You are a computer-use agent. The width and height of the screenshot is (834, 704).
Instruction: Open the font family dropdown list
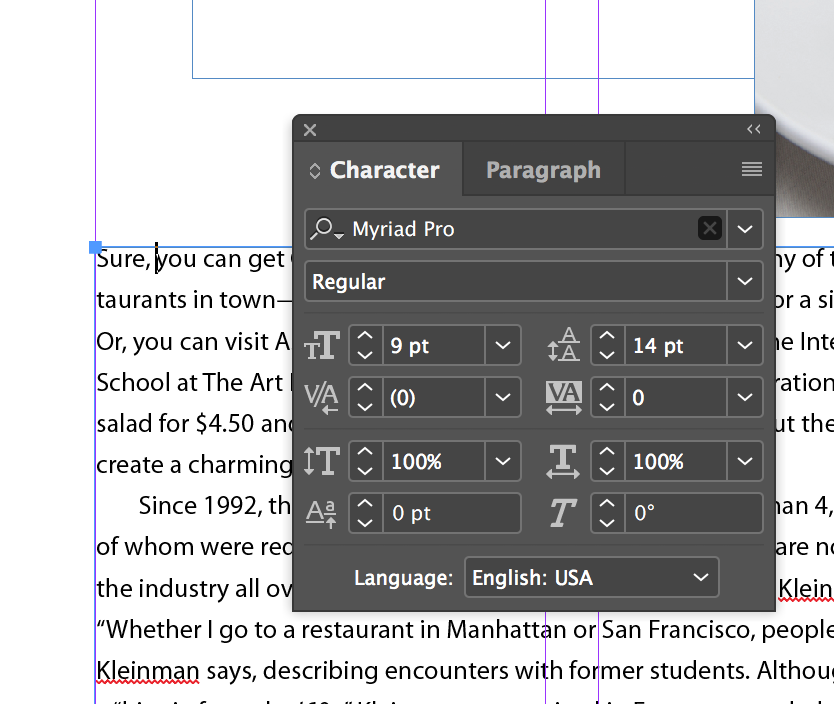coord(745,229)
